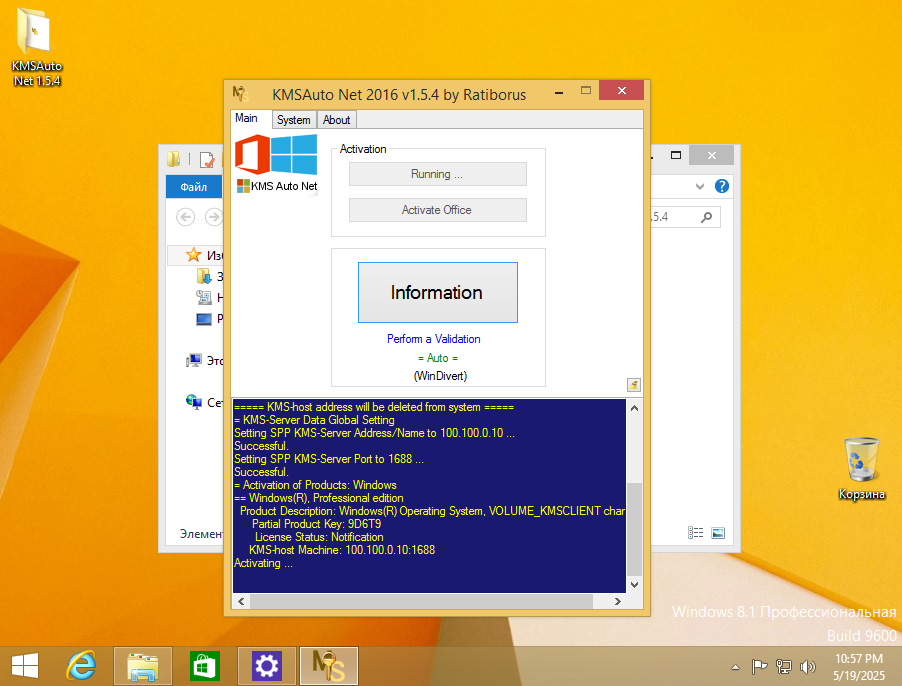
Task: Select the running KMSAuto icon in the taskbar
Action: (328, 664)
